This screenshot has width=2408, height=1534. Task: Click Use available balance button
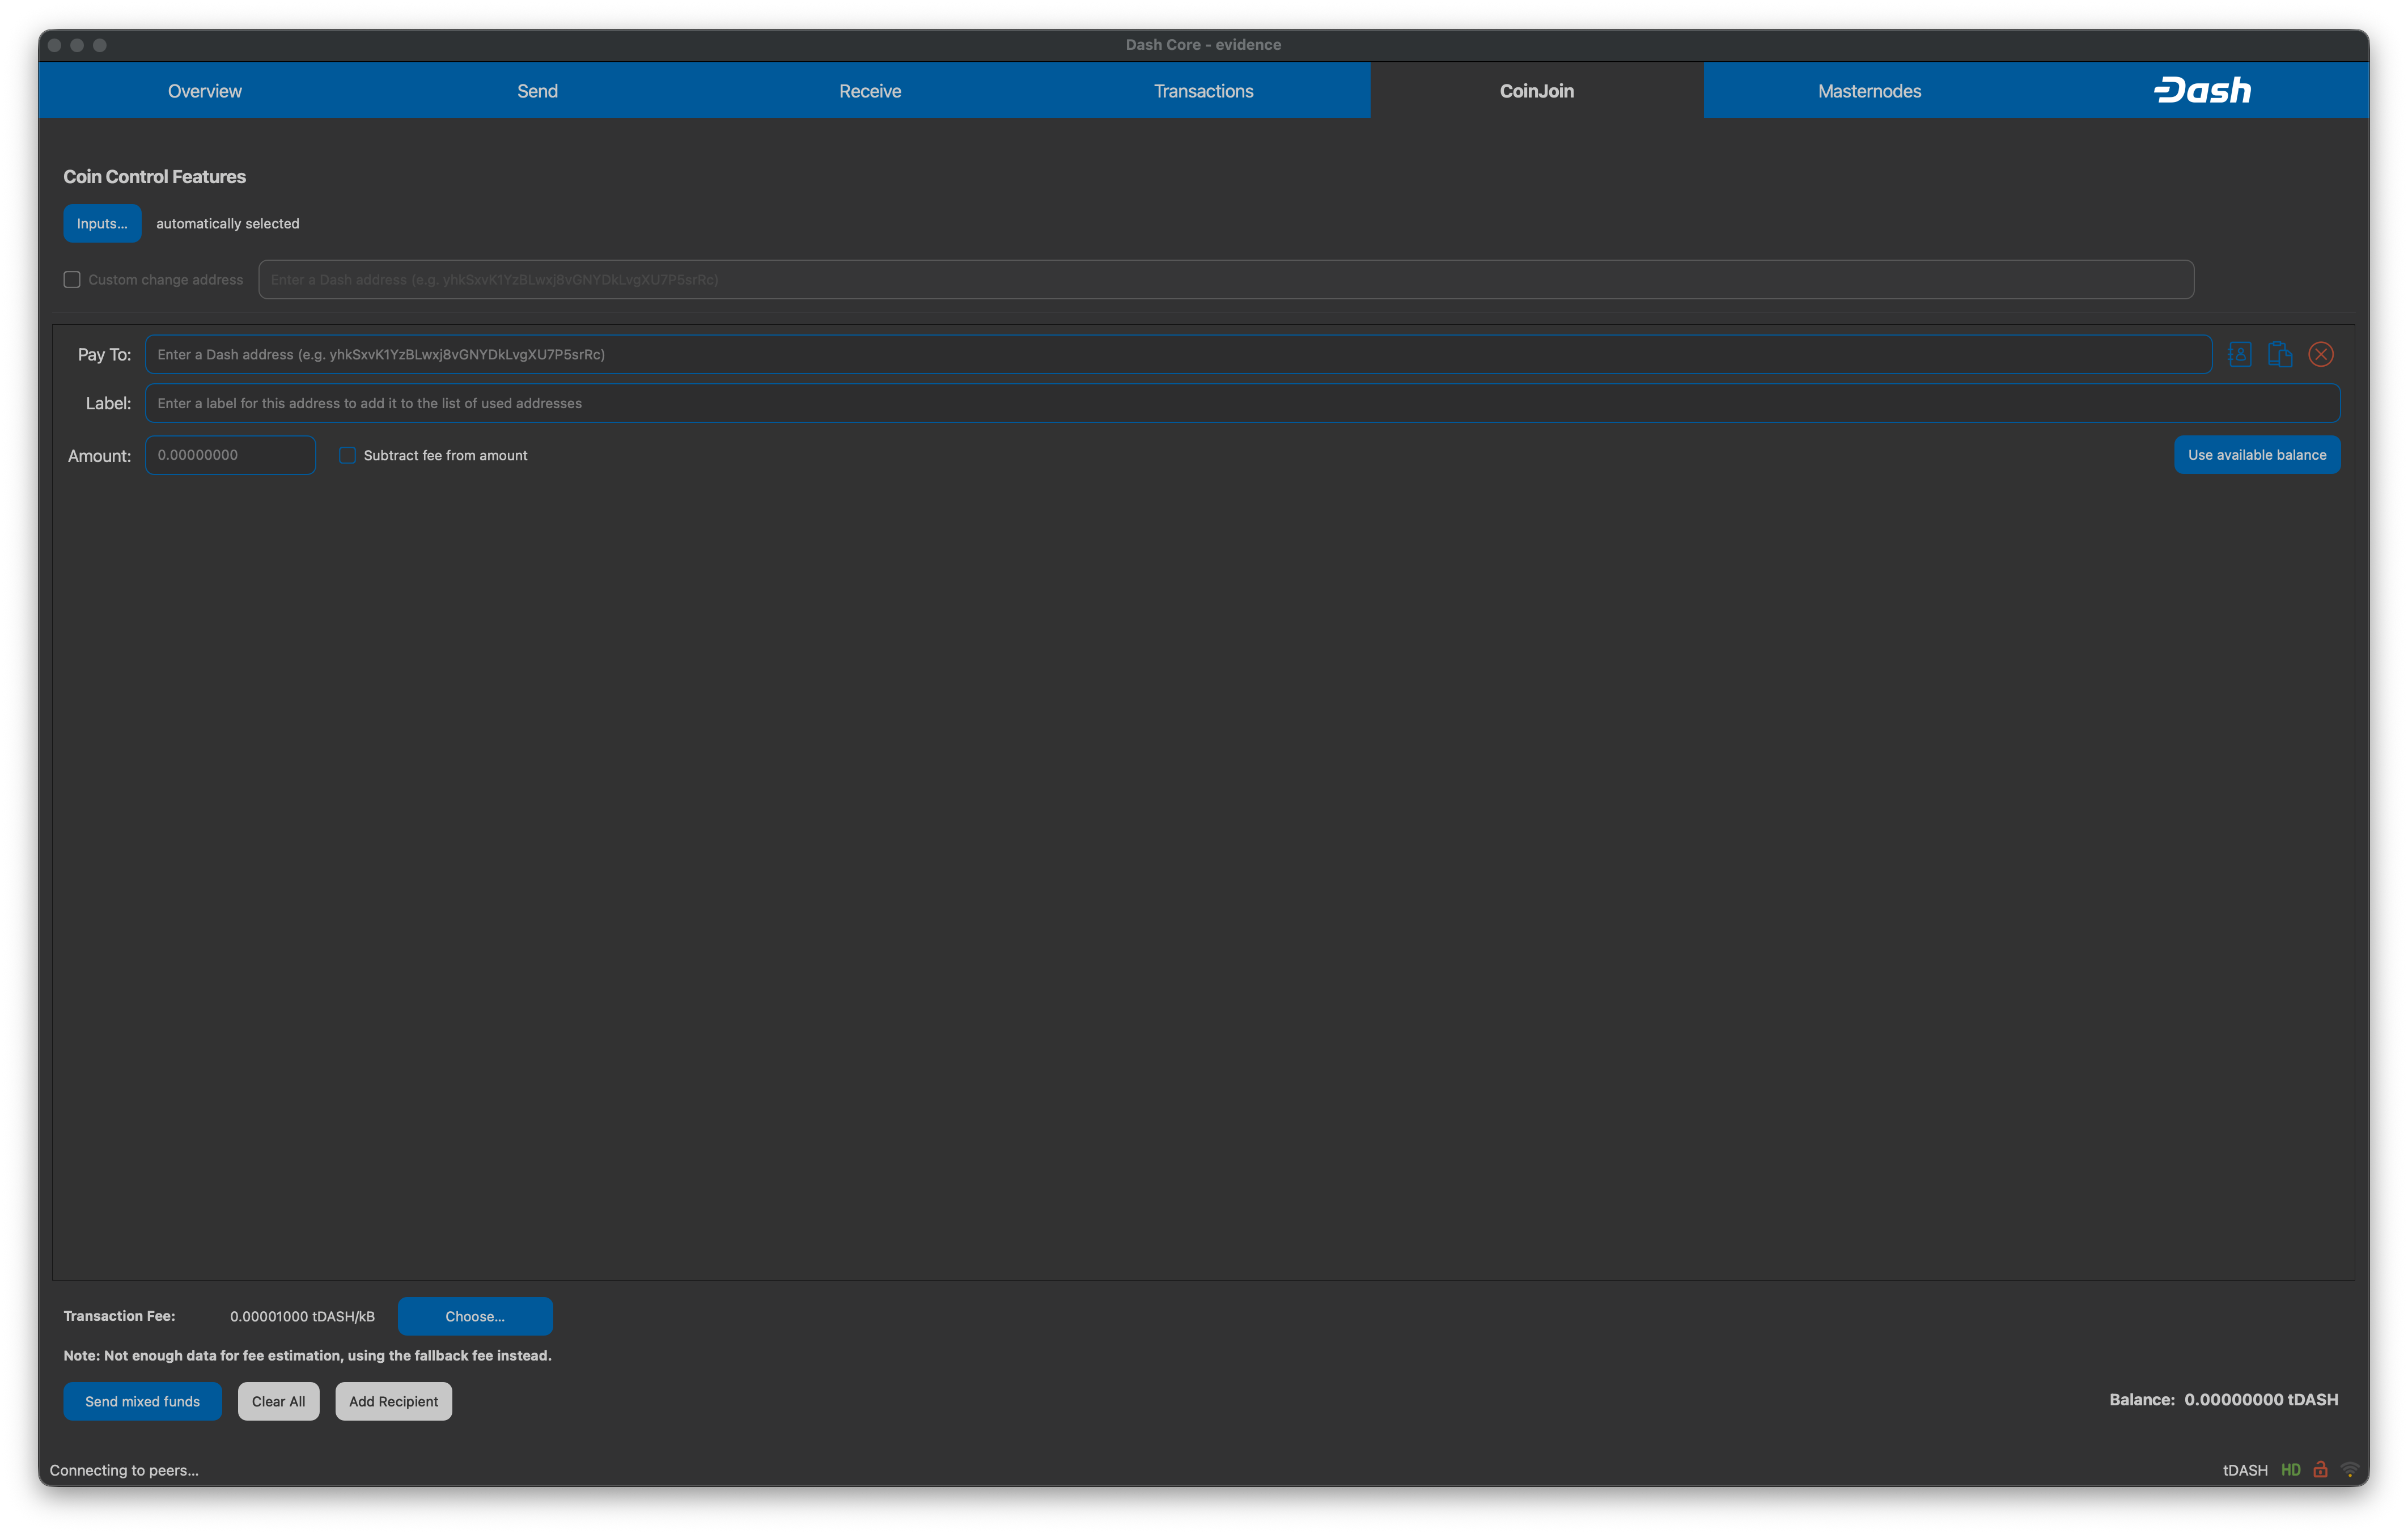[2257, 454]
